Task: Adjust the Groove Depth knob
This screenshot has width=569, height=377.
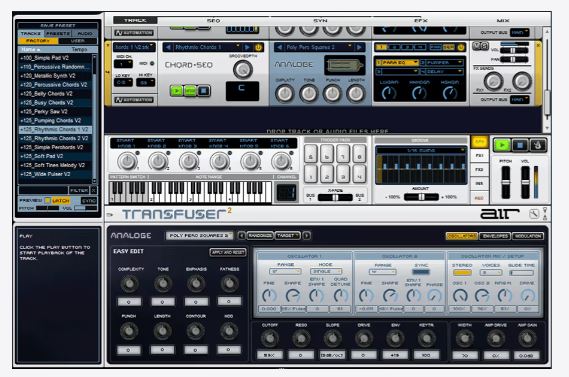Action: [x=243, y=69]
